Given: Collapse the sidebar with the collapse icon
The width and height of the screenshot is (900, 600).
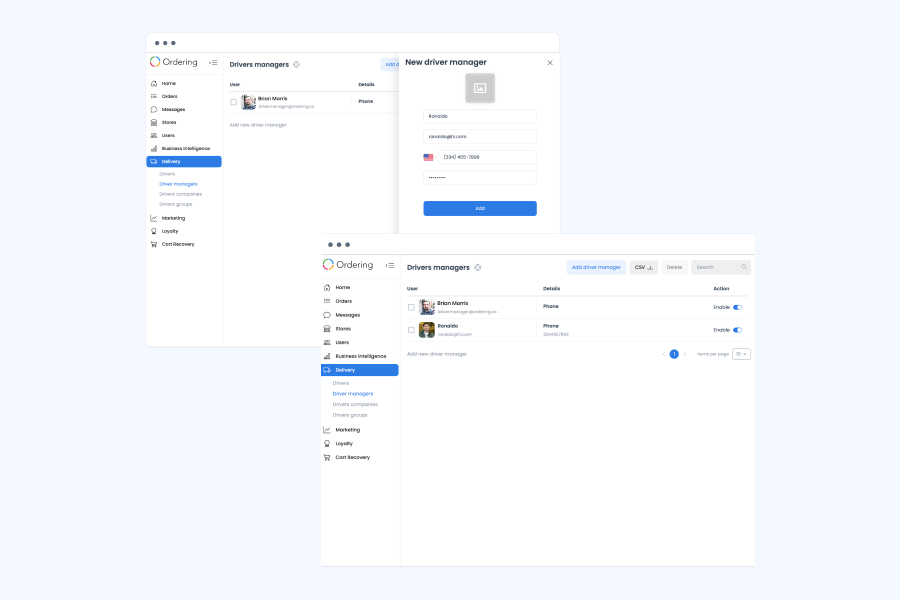Looking at the screenshot, I should (392, 266).
